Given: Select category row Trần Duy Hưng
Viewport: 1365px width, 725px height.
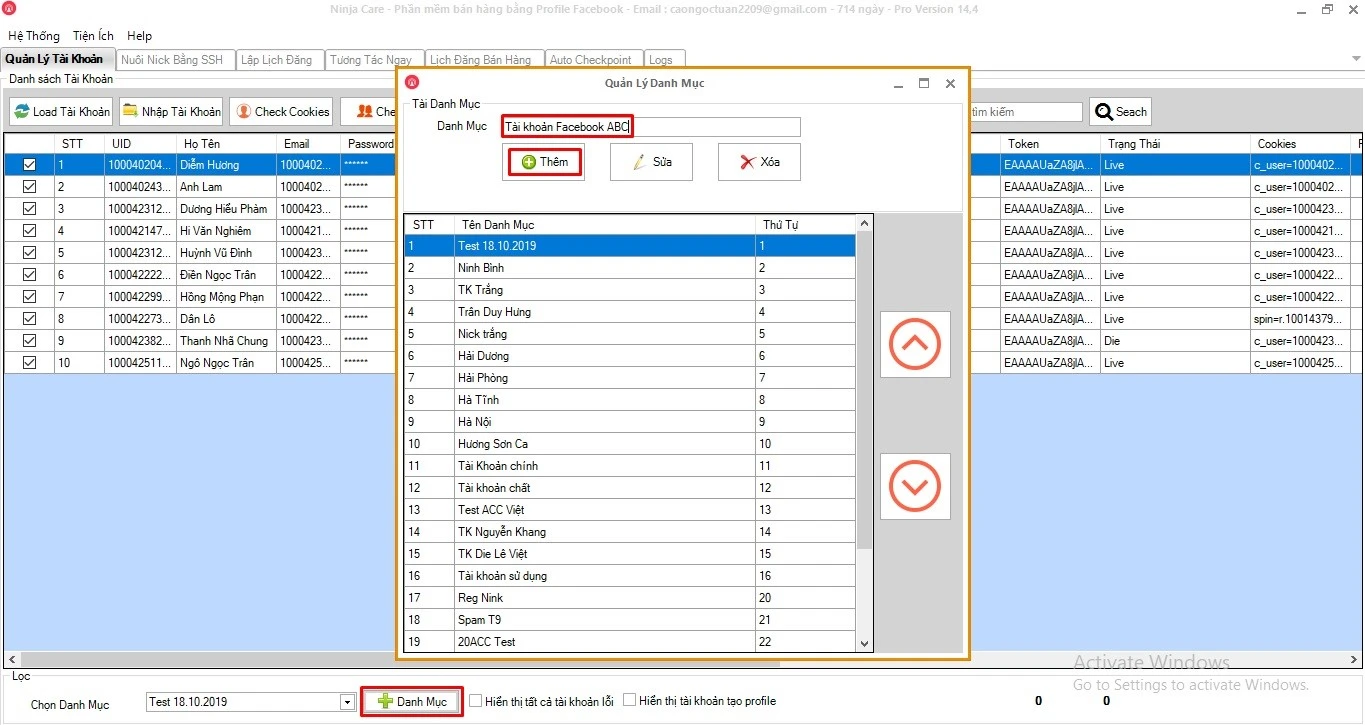Looking at the screenshot, I should 630,312.
